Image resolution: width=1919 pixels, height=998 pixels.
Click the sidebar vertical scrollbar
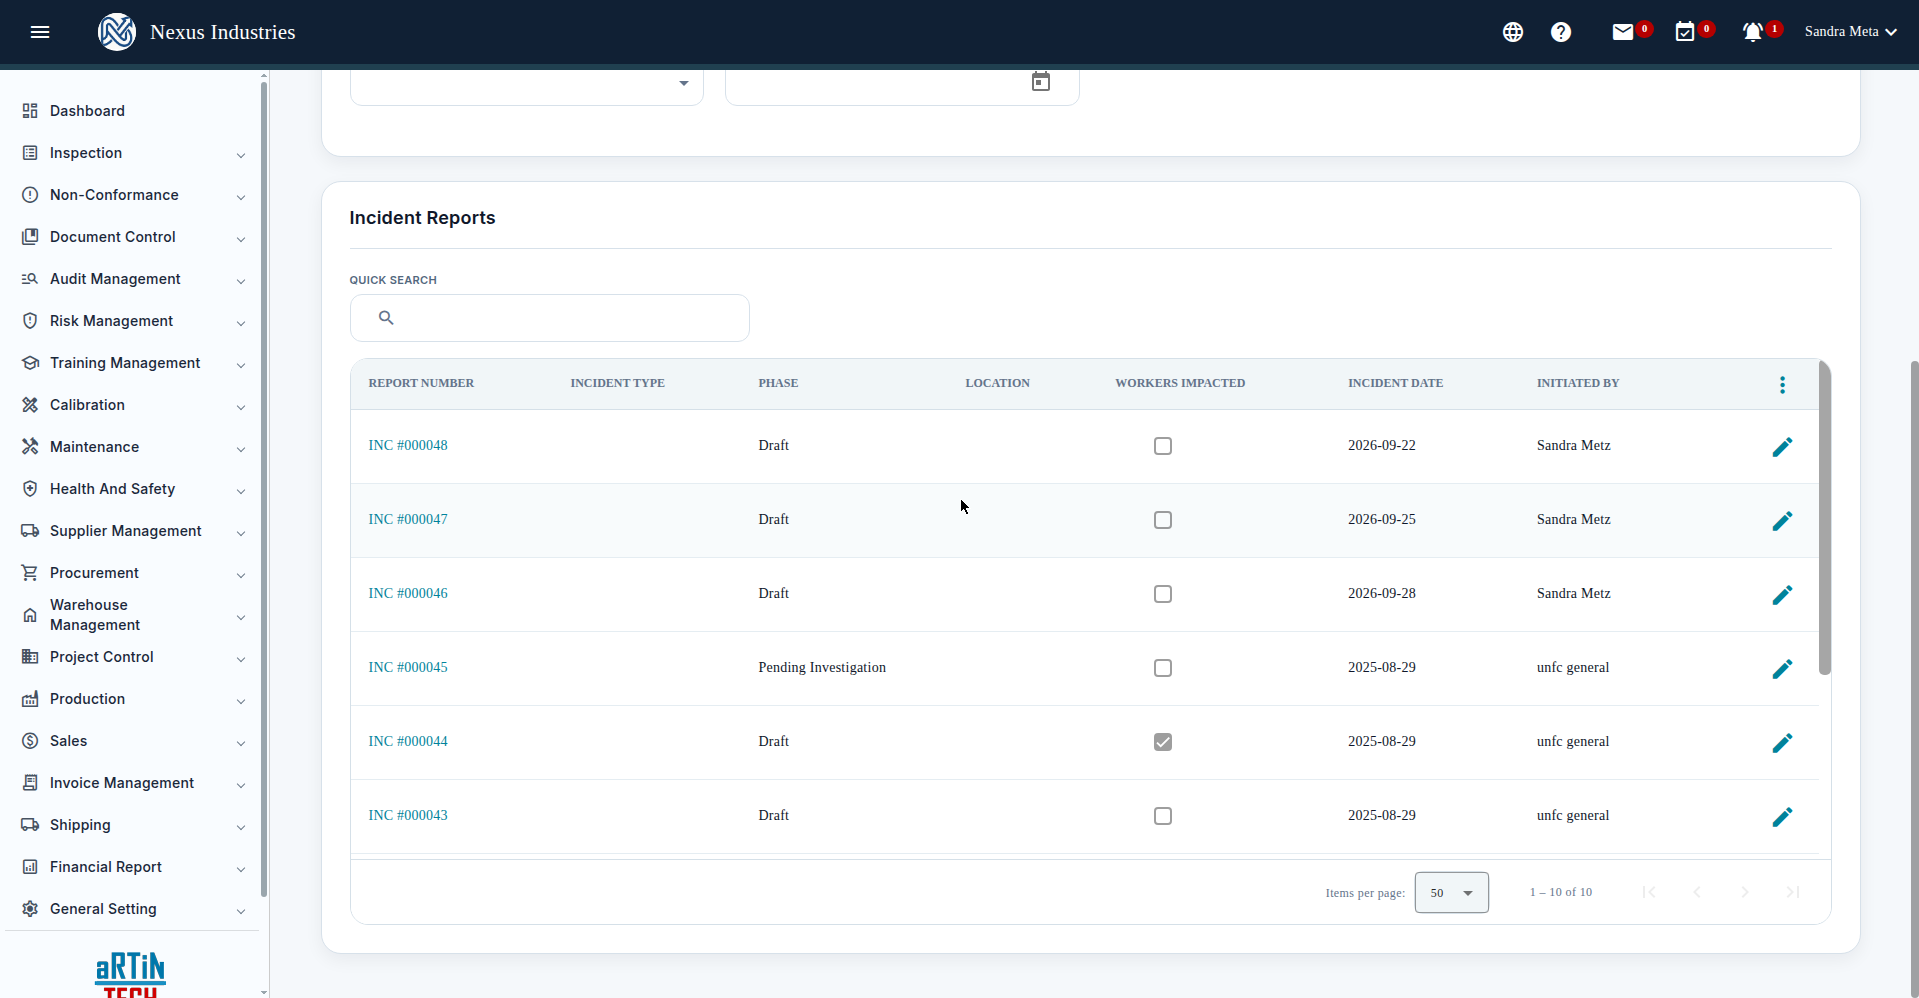264,490
